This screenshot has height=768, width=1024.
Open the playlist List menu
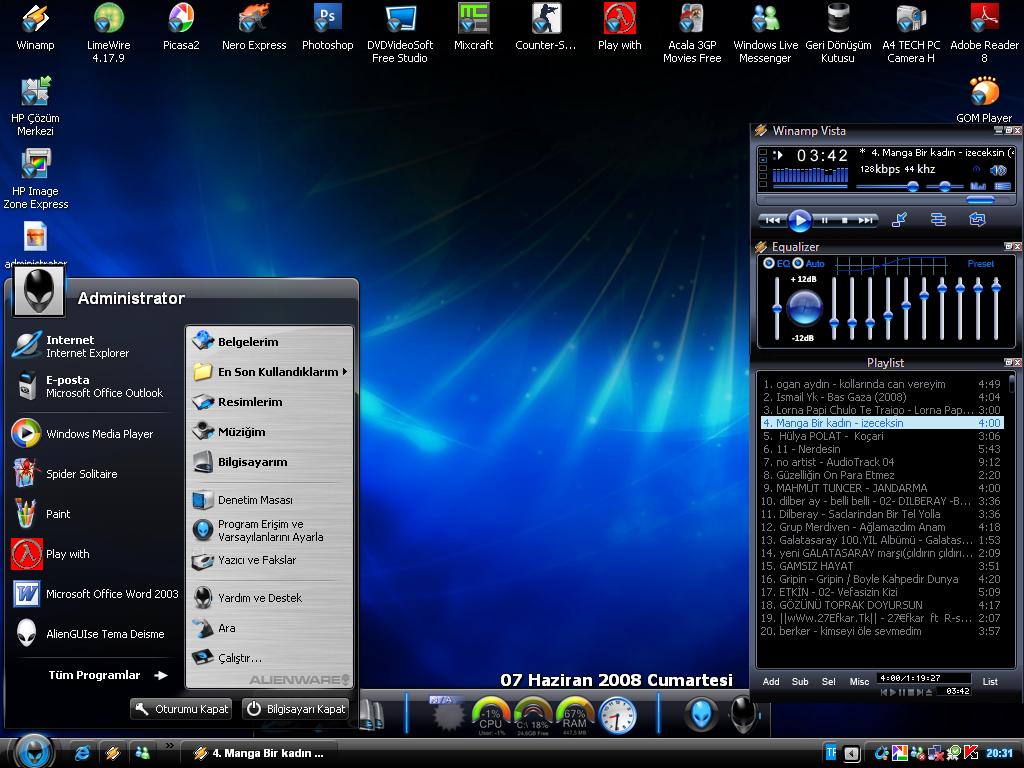[990, 681]
